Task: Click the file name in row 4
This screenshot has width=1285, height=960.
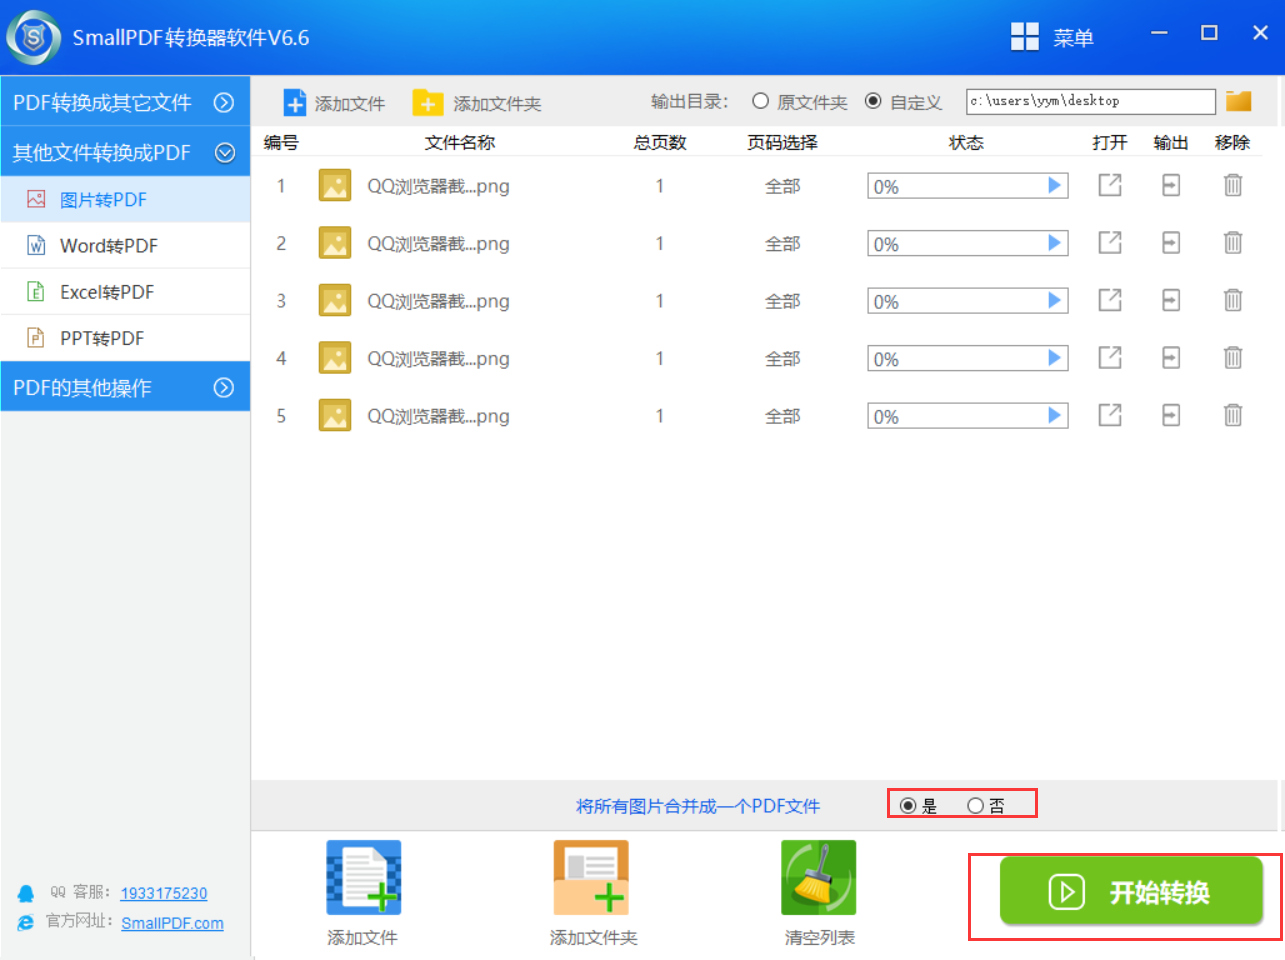Action: coord(438,359)
